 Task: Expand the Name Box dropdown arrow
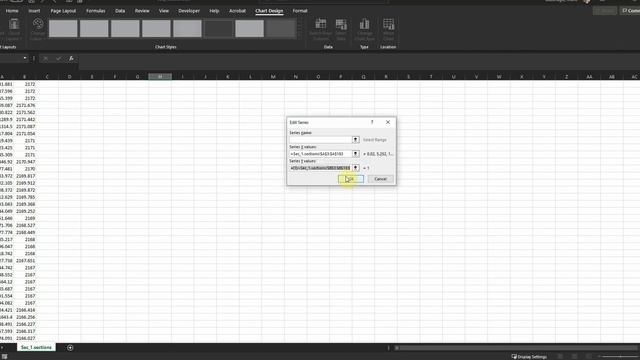point(25,58)
